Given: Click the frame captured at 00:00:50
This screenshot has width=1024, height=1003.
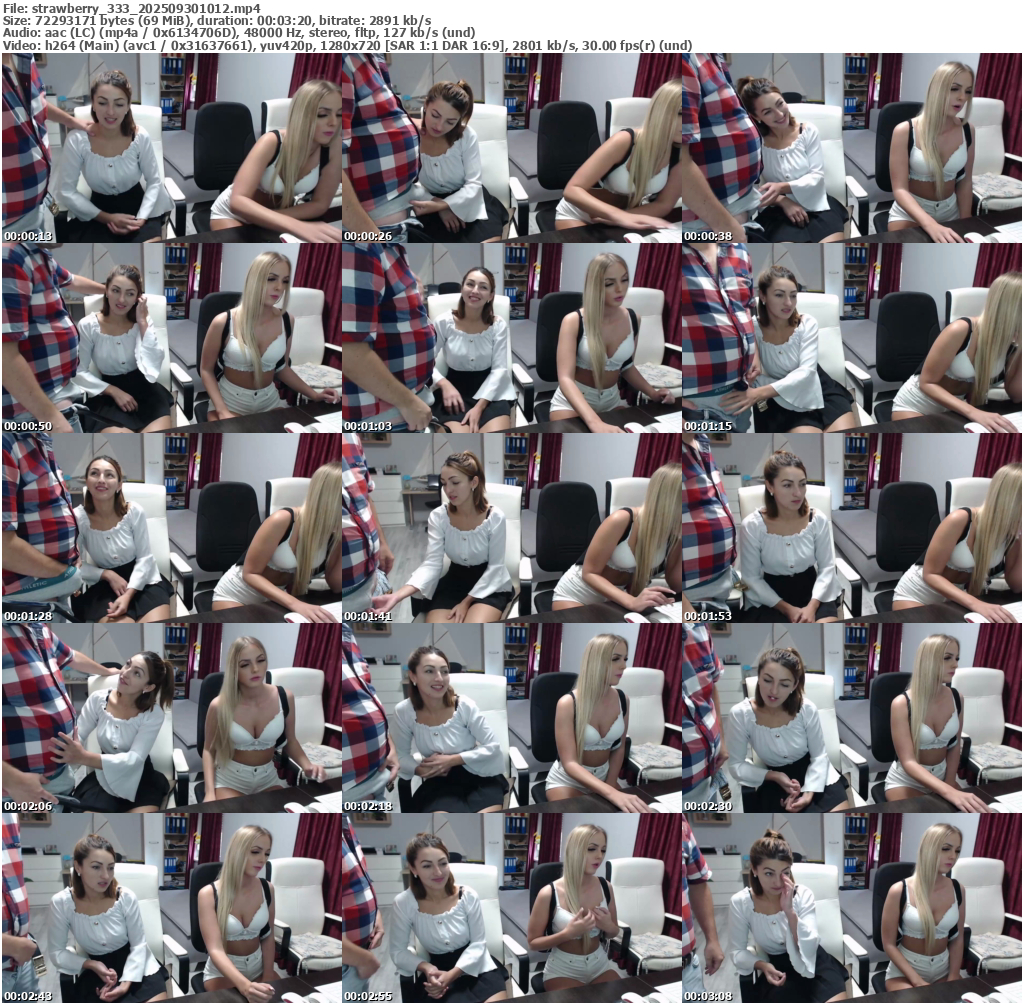Looking at the screenshot, I should (x=171, y=338).
